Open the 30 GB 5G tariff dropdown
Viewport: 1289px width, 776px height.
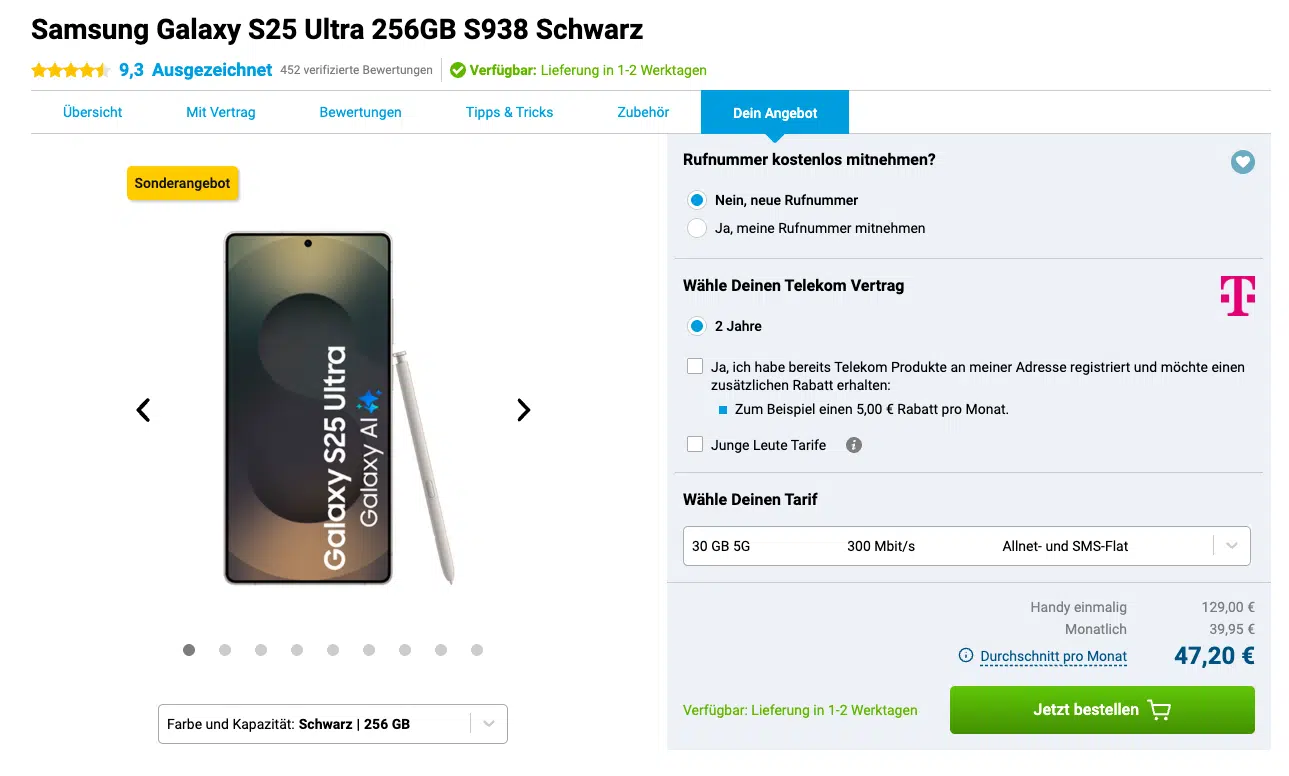pos(1232,545)
